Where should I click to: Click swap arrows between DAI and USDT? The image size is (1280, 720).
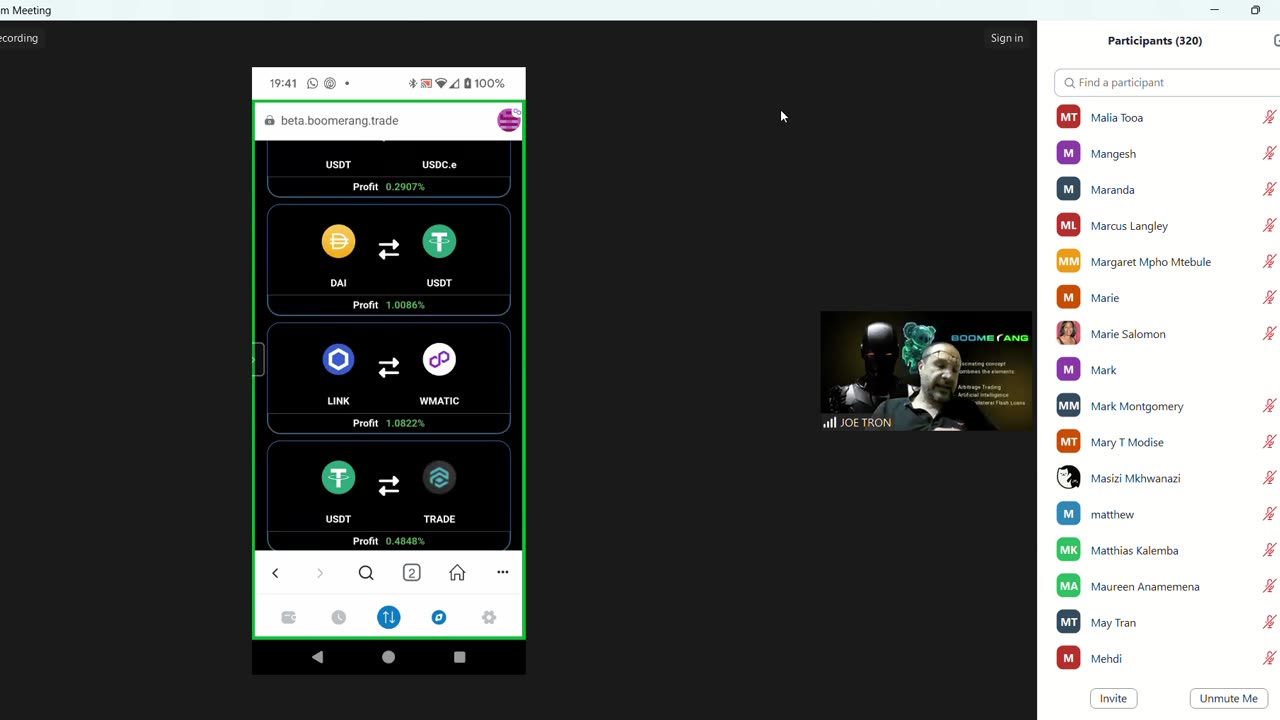(389, 249)
